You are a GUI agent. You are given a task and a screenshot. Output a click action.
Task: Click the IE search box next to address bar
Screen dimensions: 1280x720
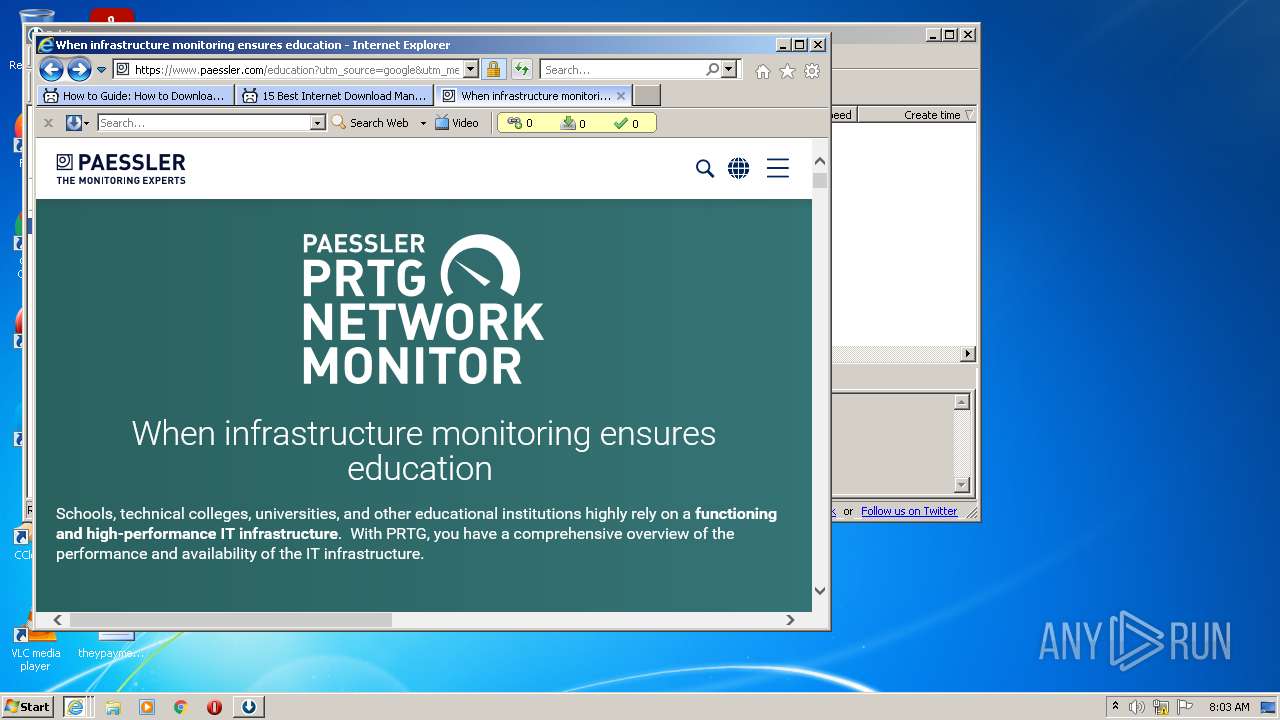(623, 70)
